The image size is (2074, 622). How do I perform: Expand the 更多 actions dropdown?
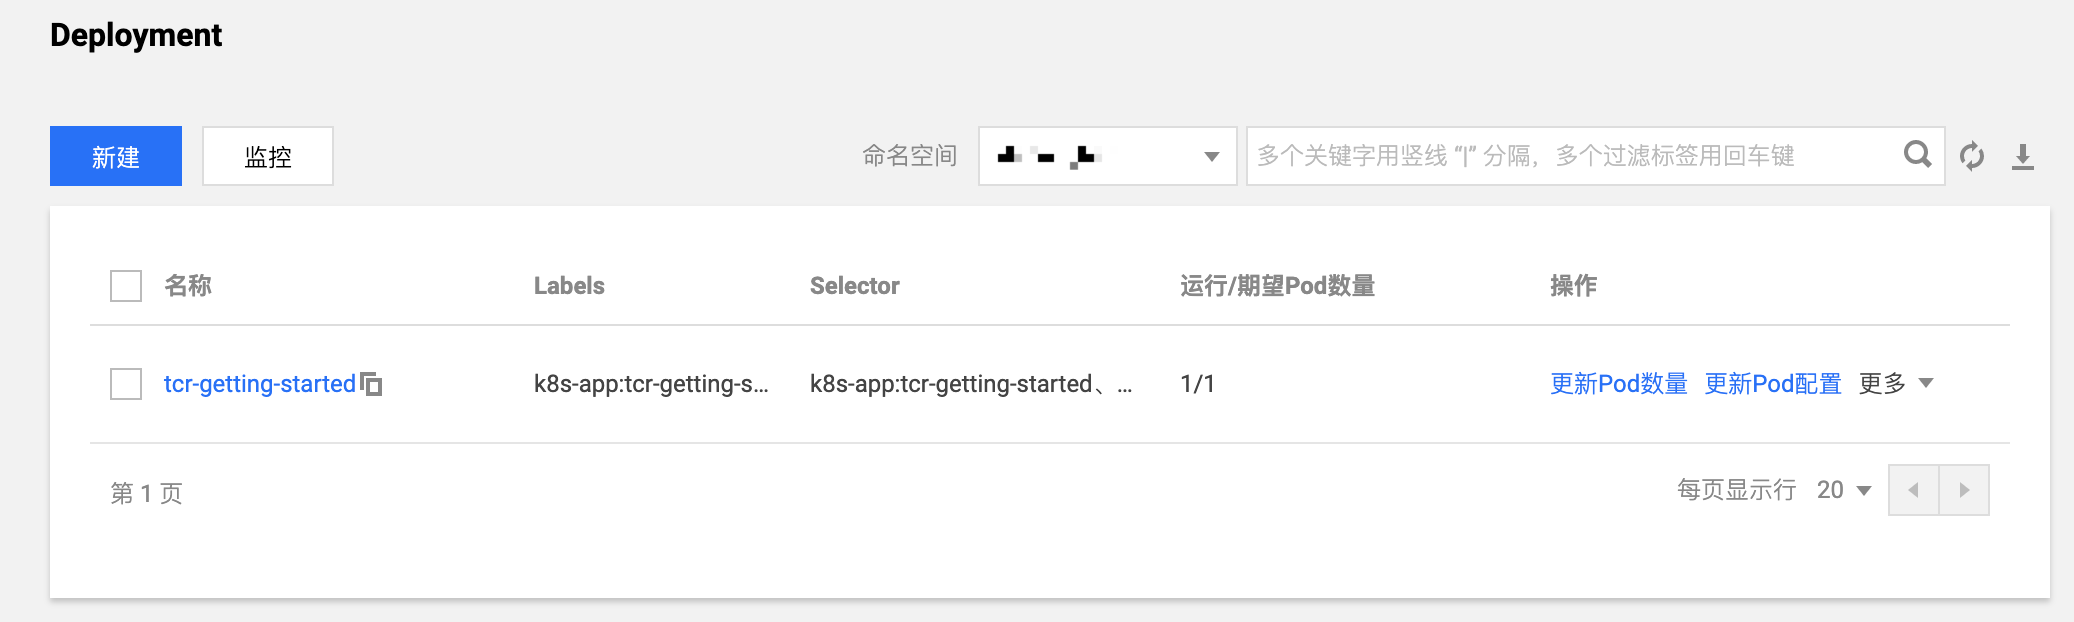coord(1896,384)
